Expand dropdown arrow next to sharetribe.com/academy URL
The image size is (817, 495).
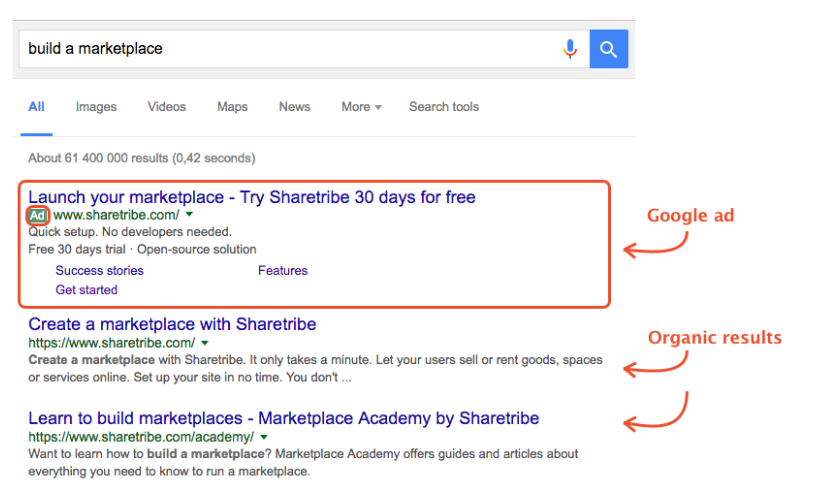pyautogui.click(x=264, y=437)
